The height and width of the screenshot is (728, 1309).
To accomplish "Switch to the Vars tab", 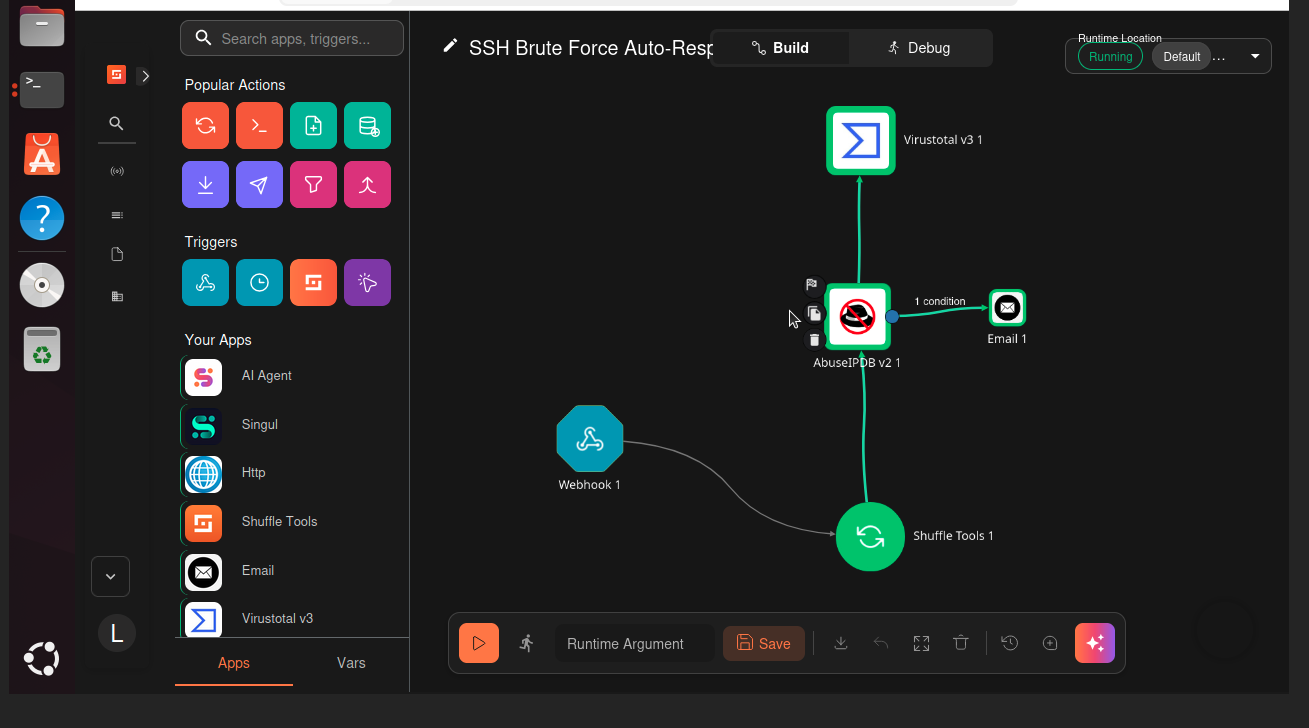I will [351, 663].
